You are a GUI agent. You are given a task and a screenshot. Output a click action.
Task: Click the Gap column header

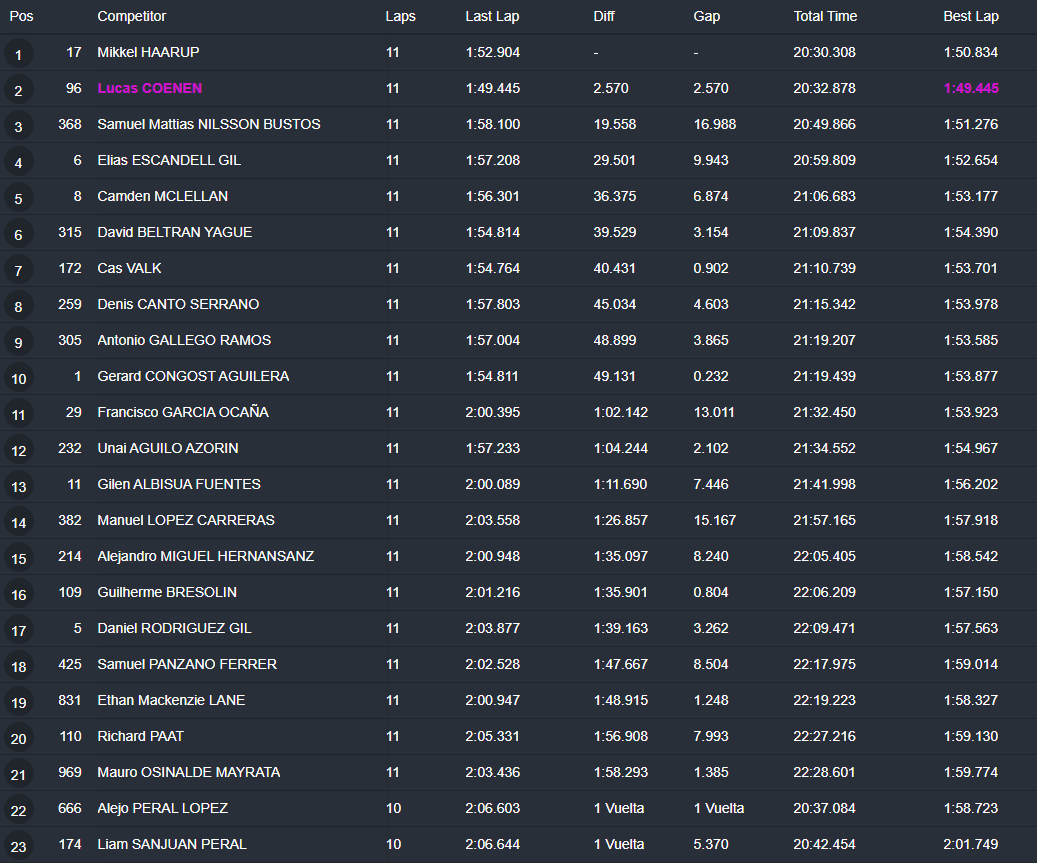706,16
